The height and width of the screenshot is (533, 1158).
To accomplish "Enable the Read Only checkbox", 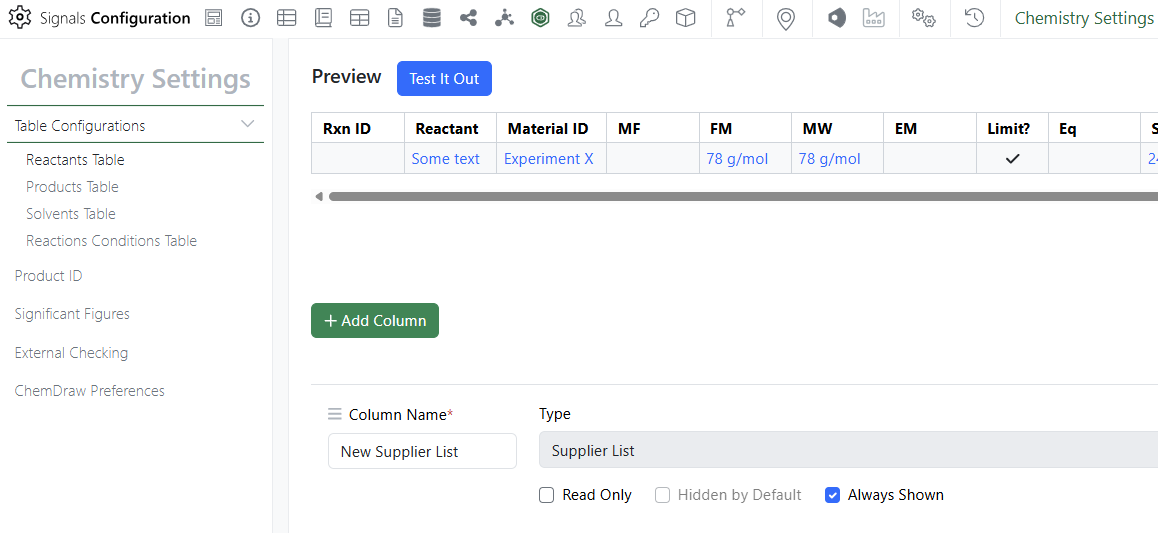I will [x=546, y=495].
